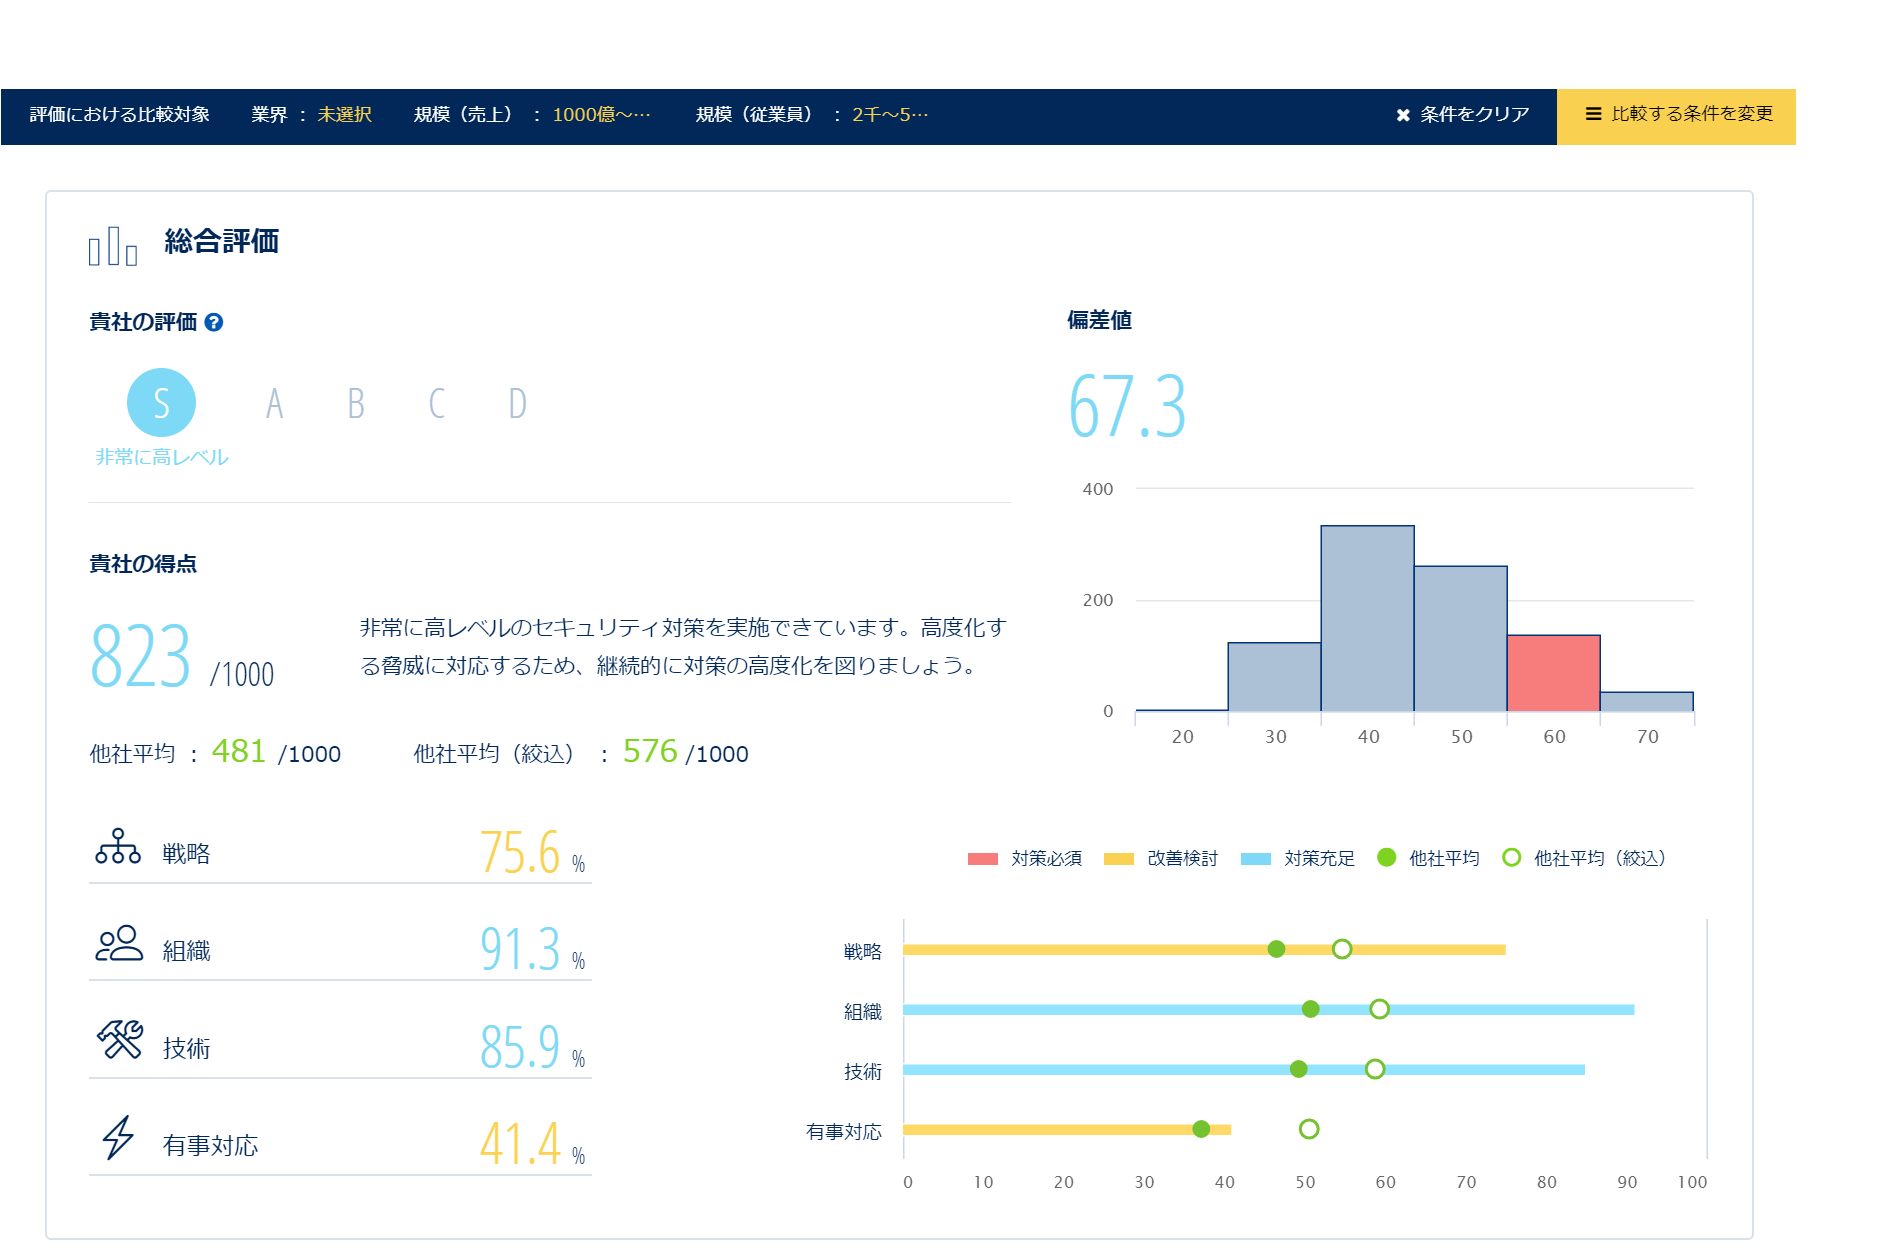Click the yellow 戦略 bar in chart
The image size is (1878, 1254).
pyautogui.click(x=1204, y=949)
